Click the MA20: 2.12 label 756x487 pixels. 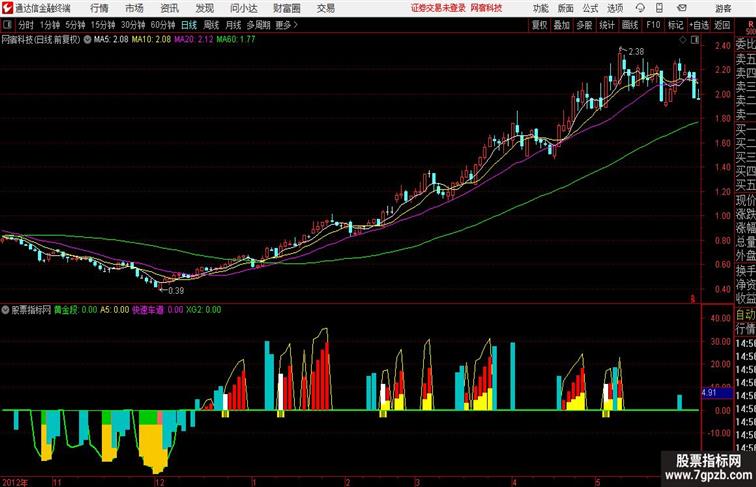tap(193, 40)
